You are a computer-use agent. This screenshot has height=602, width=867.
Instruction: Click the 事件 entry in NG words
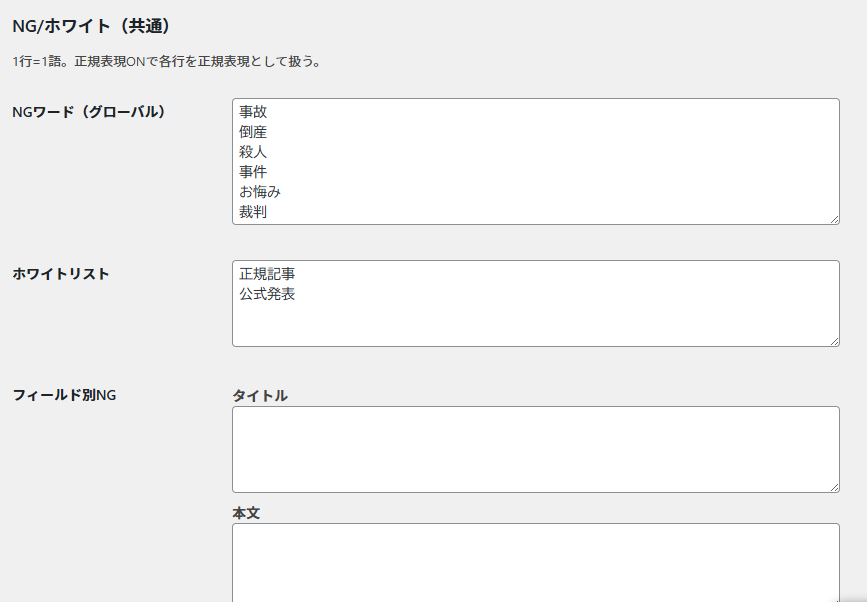pyautogui.click(x=253, y=172)
